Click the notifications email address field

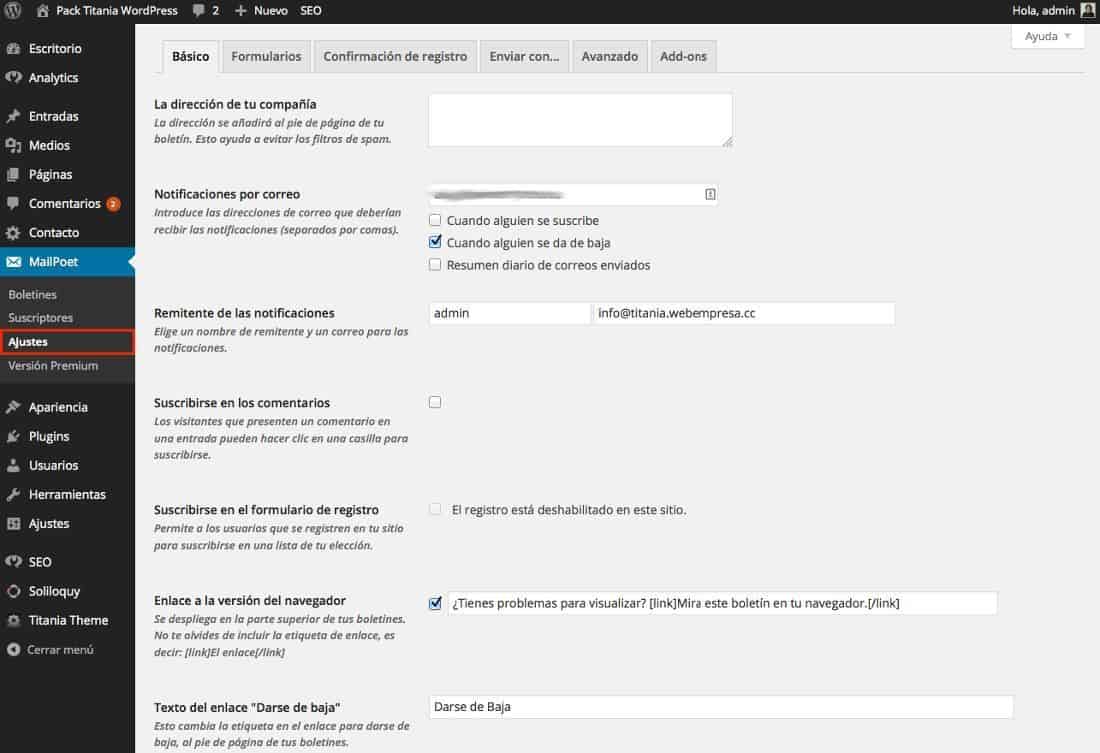click(572, 194)
